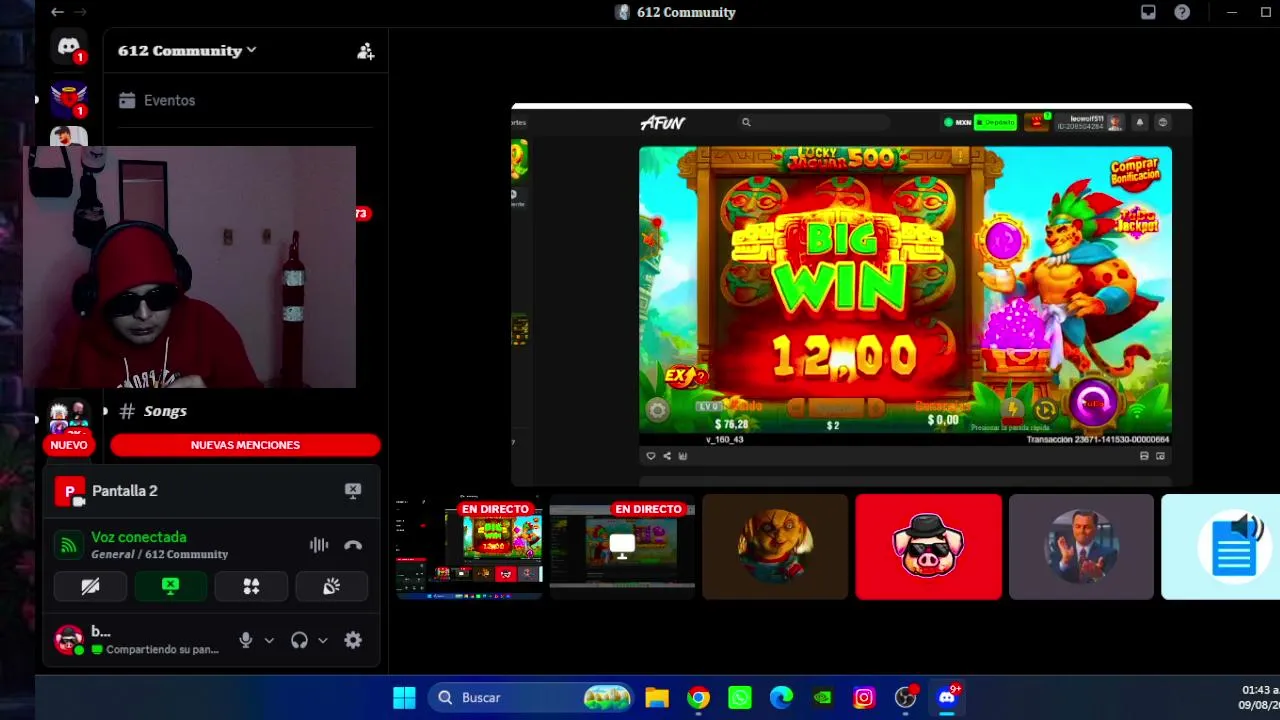
Task: Open Microsoft Edge from taskbar
Action: [x=781, y=697]
